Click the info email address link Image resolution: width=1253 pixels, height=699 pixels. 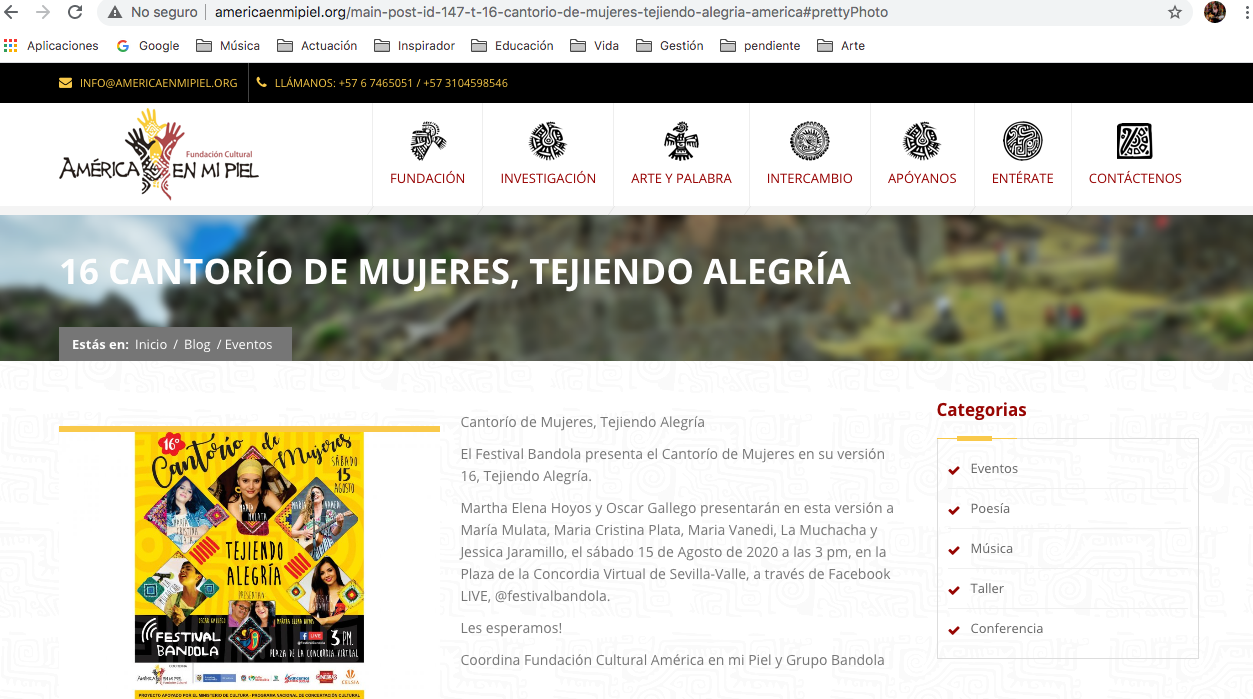tap(158, 83)
